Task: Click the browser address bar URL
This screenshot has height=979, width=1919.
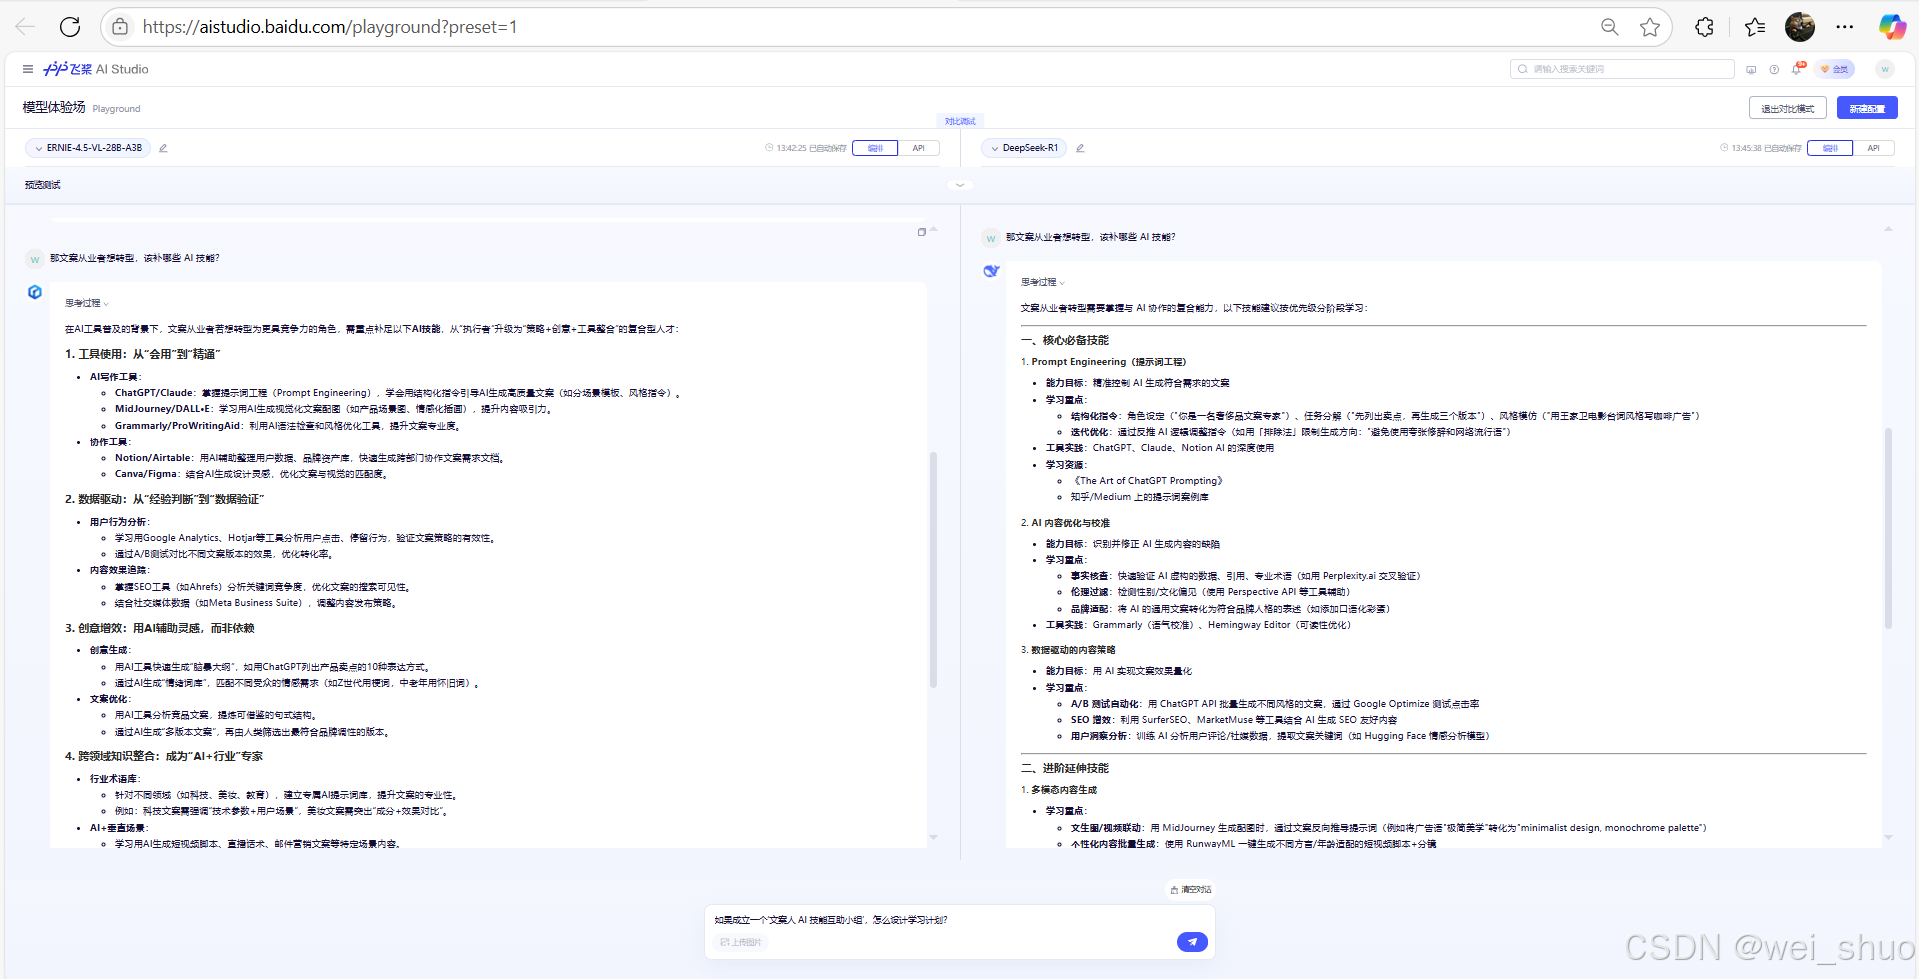Action: [x=330, y=27]
